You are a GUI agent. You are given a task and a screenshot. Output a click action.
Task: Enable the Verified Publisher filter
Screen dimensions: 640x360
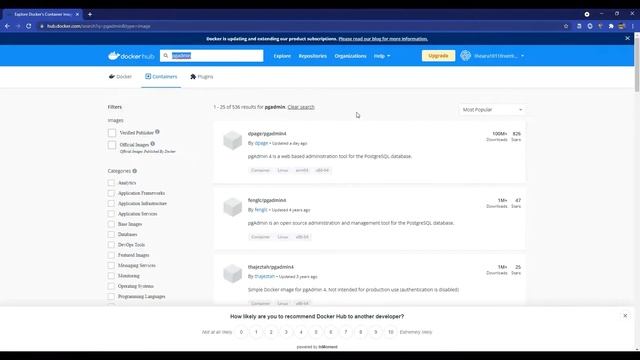click(112, 133)
